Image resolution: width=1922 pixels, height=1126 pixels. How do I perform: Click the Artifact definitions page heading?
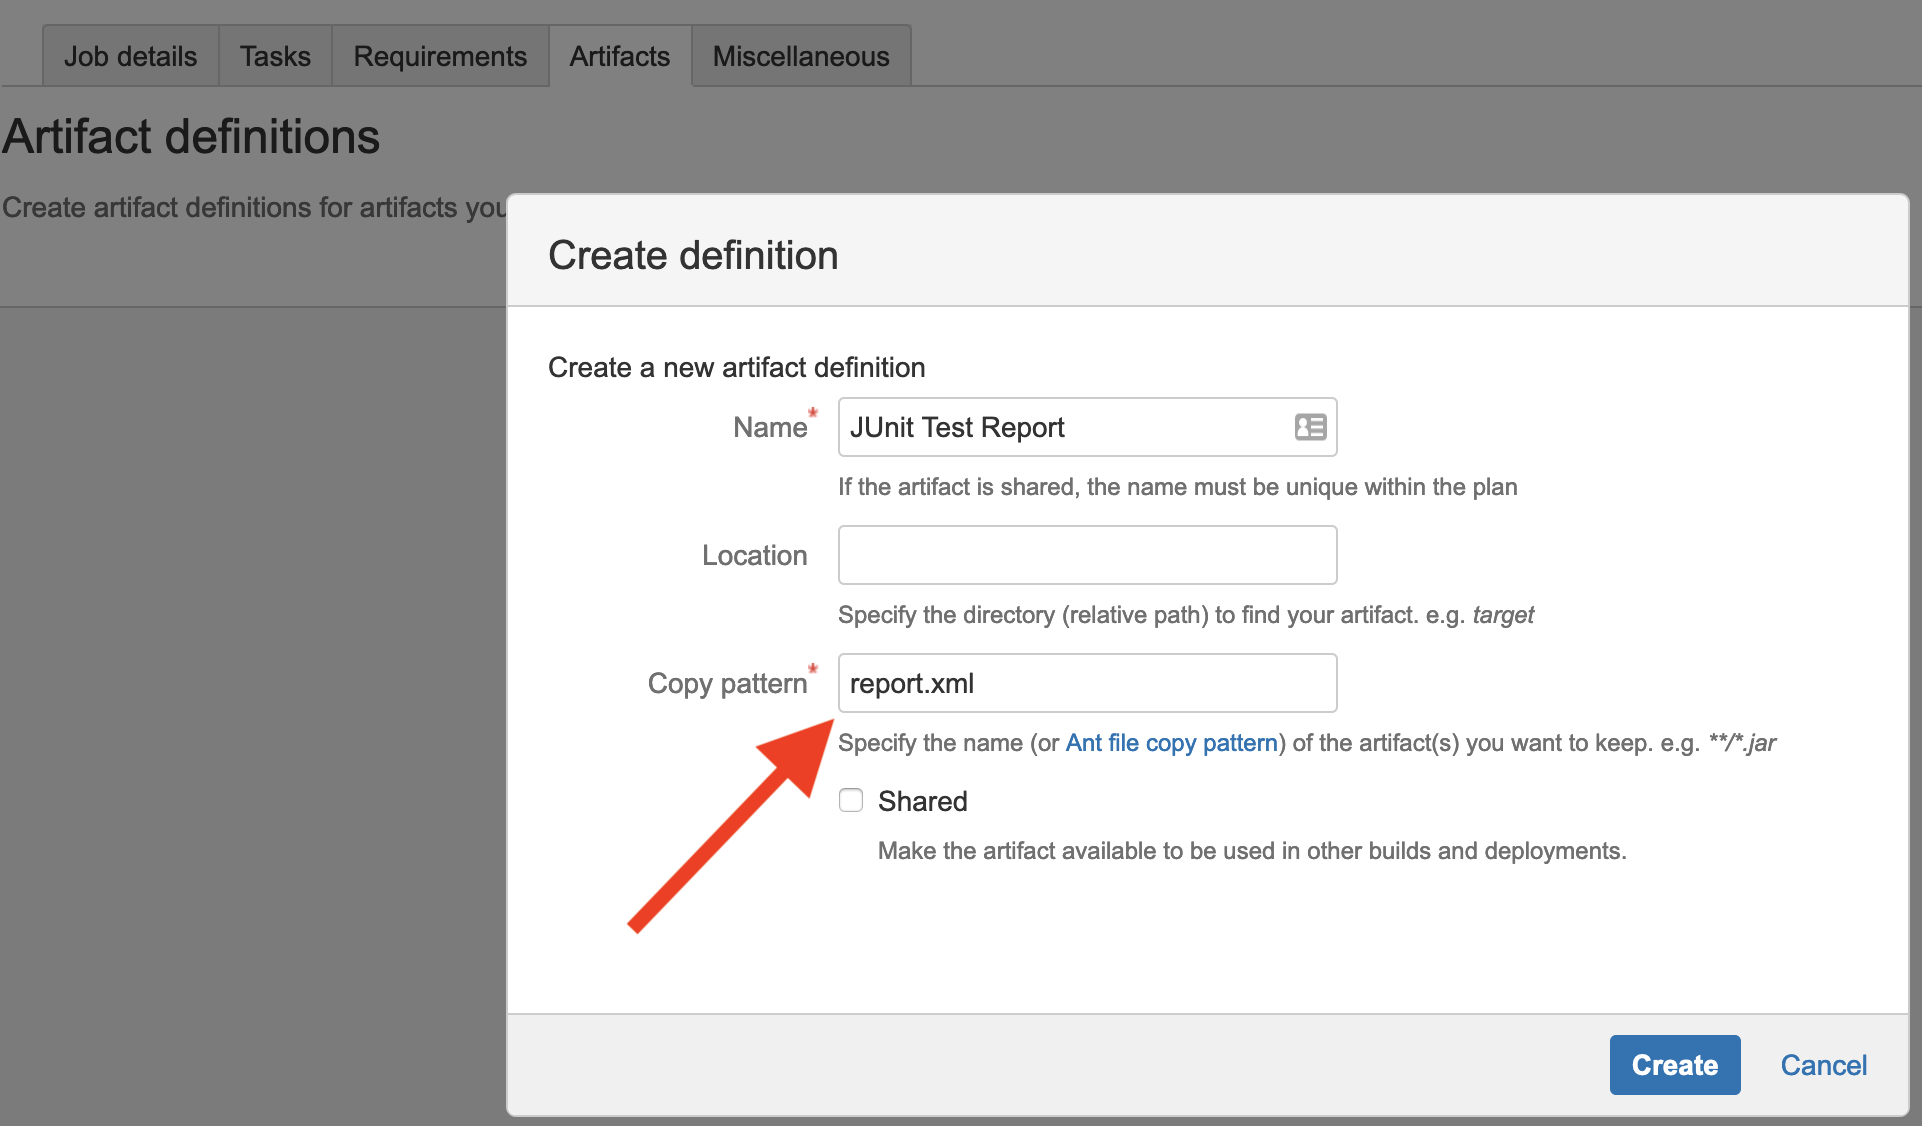pos(191,137)
